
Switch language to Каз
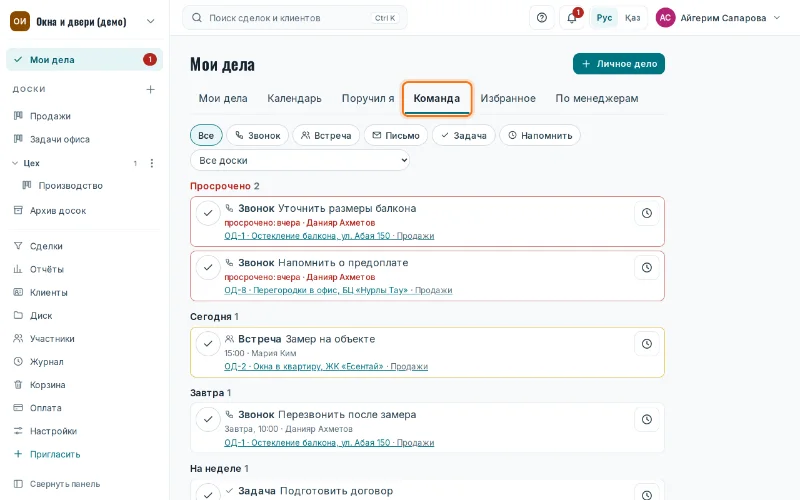pos(632,18)
